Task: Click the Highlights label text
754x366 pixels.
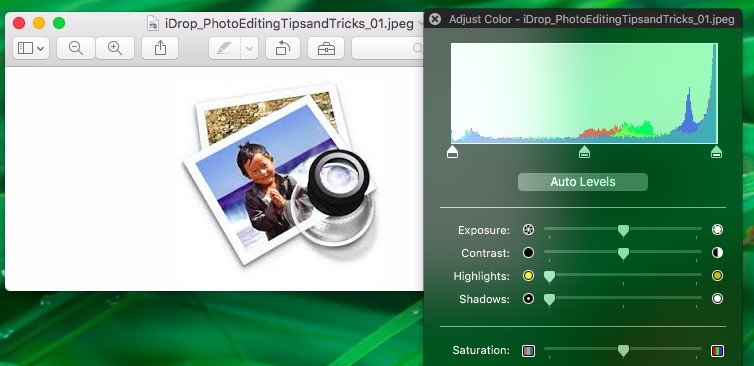Action: 481,277
